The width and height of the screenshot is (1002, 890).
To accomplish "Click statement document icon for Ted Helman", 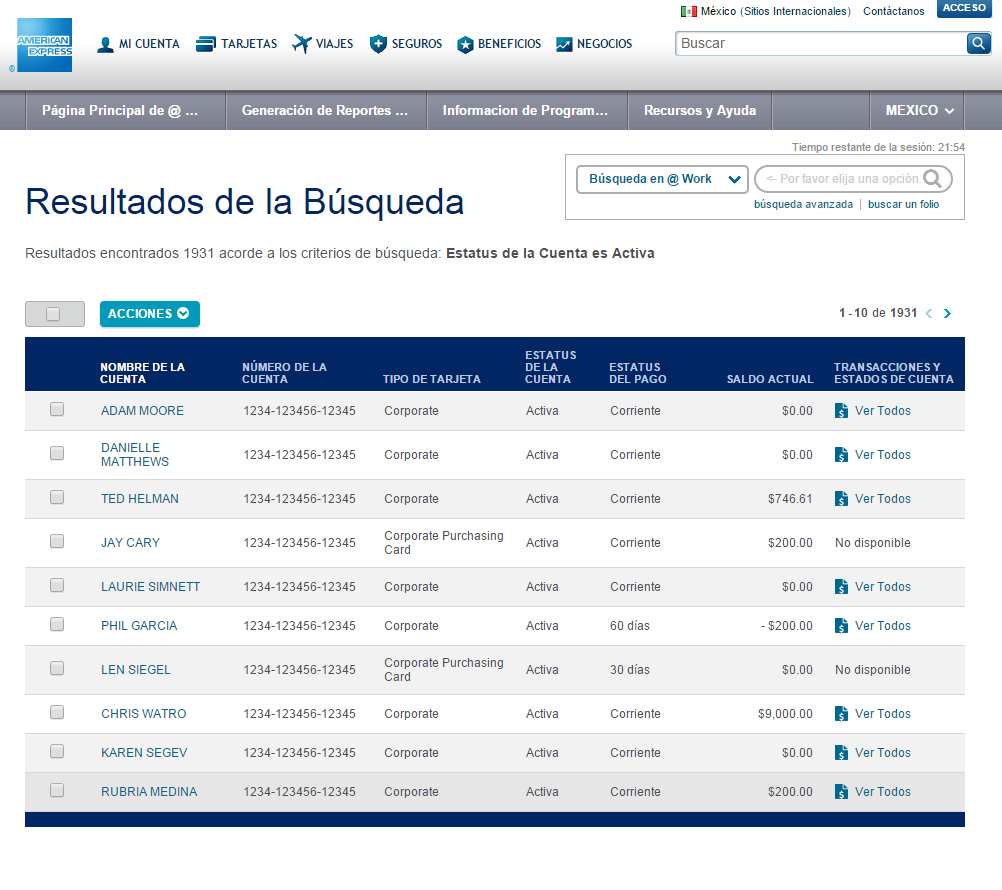I will click(841, 499).
